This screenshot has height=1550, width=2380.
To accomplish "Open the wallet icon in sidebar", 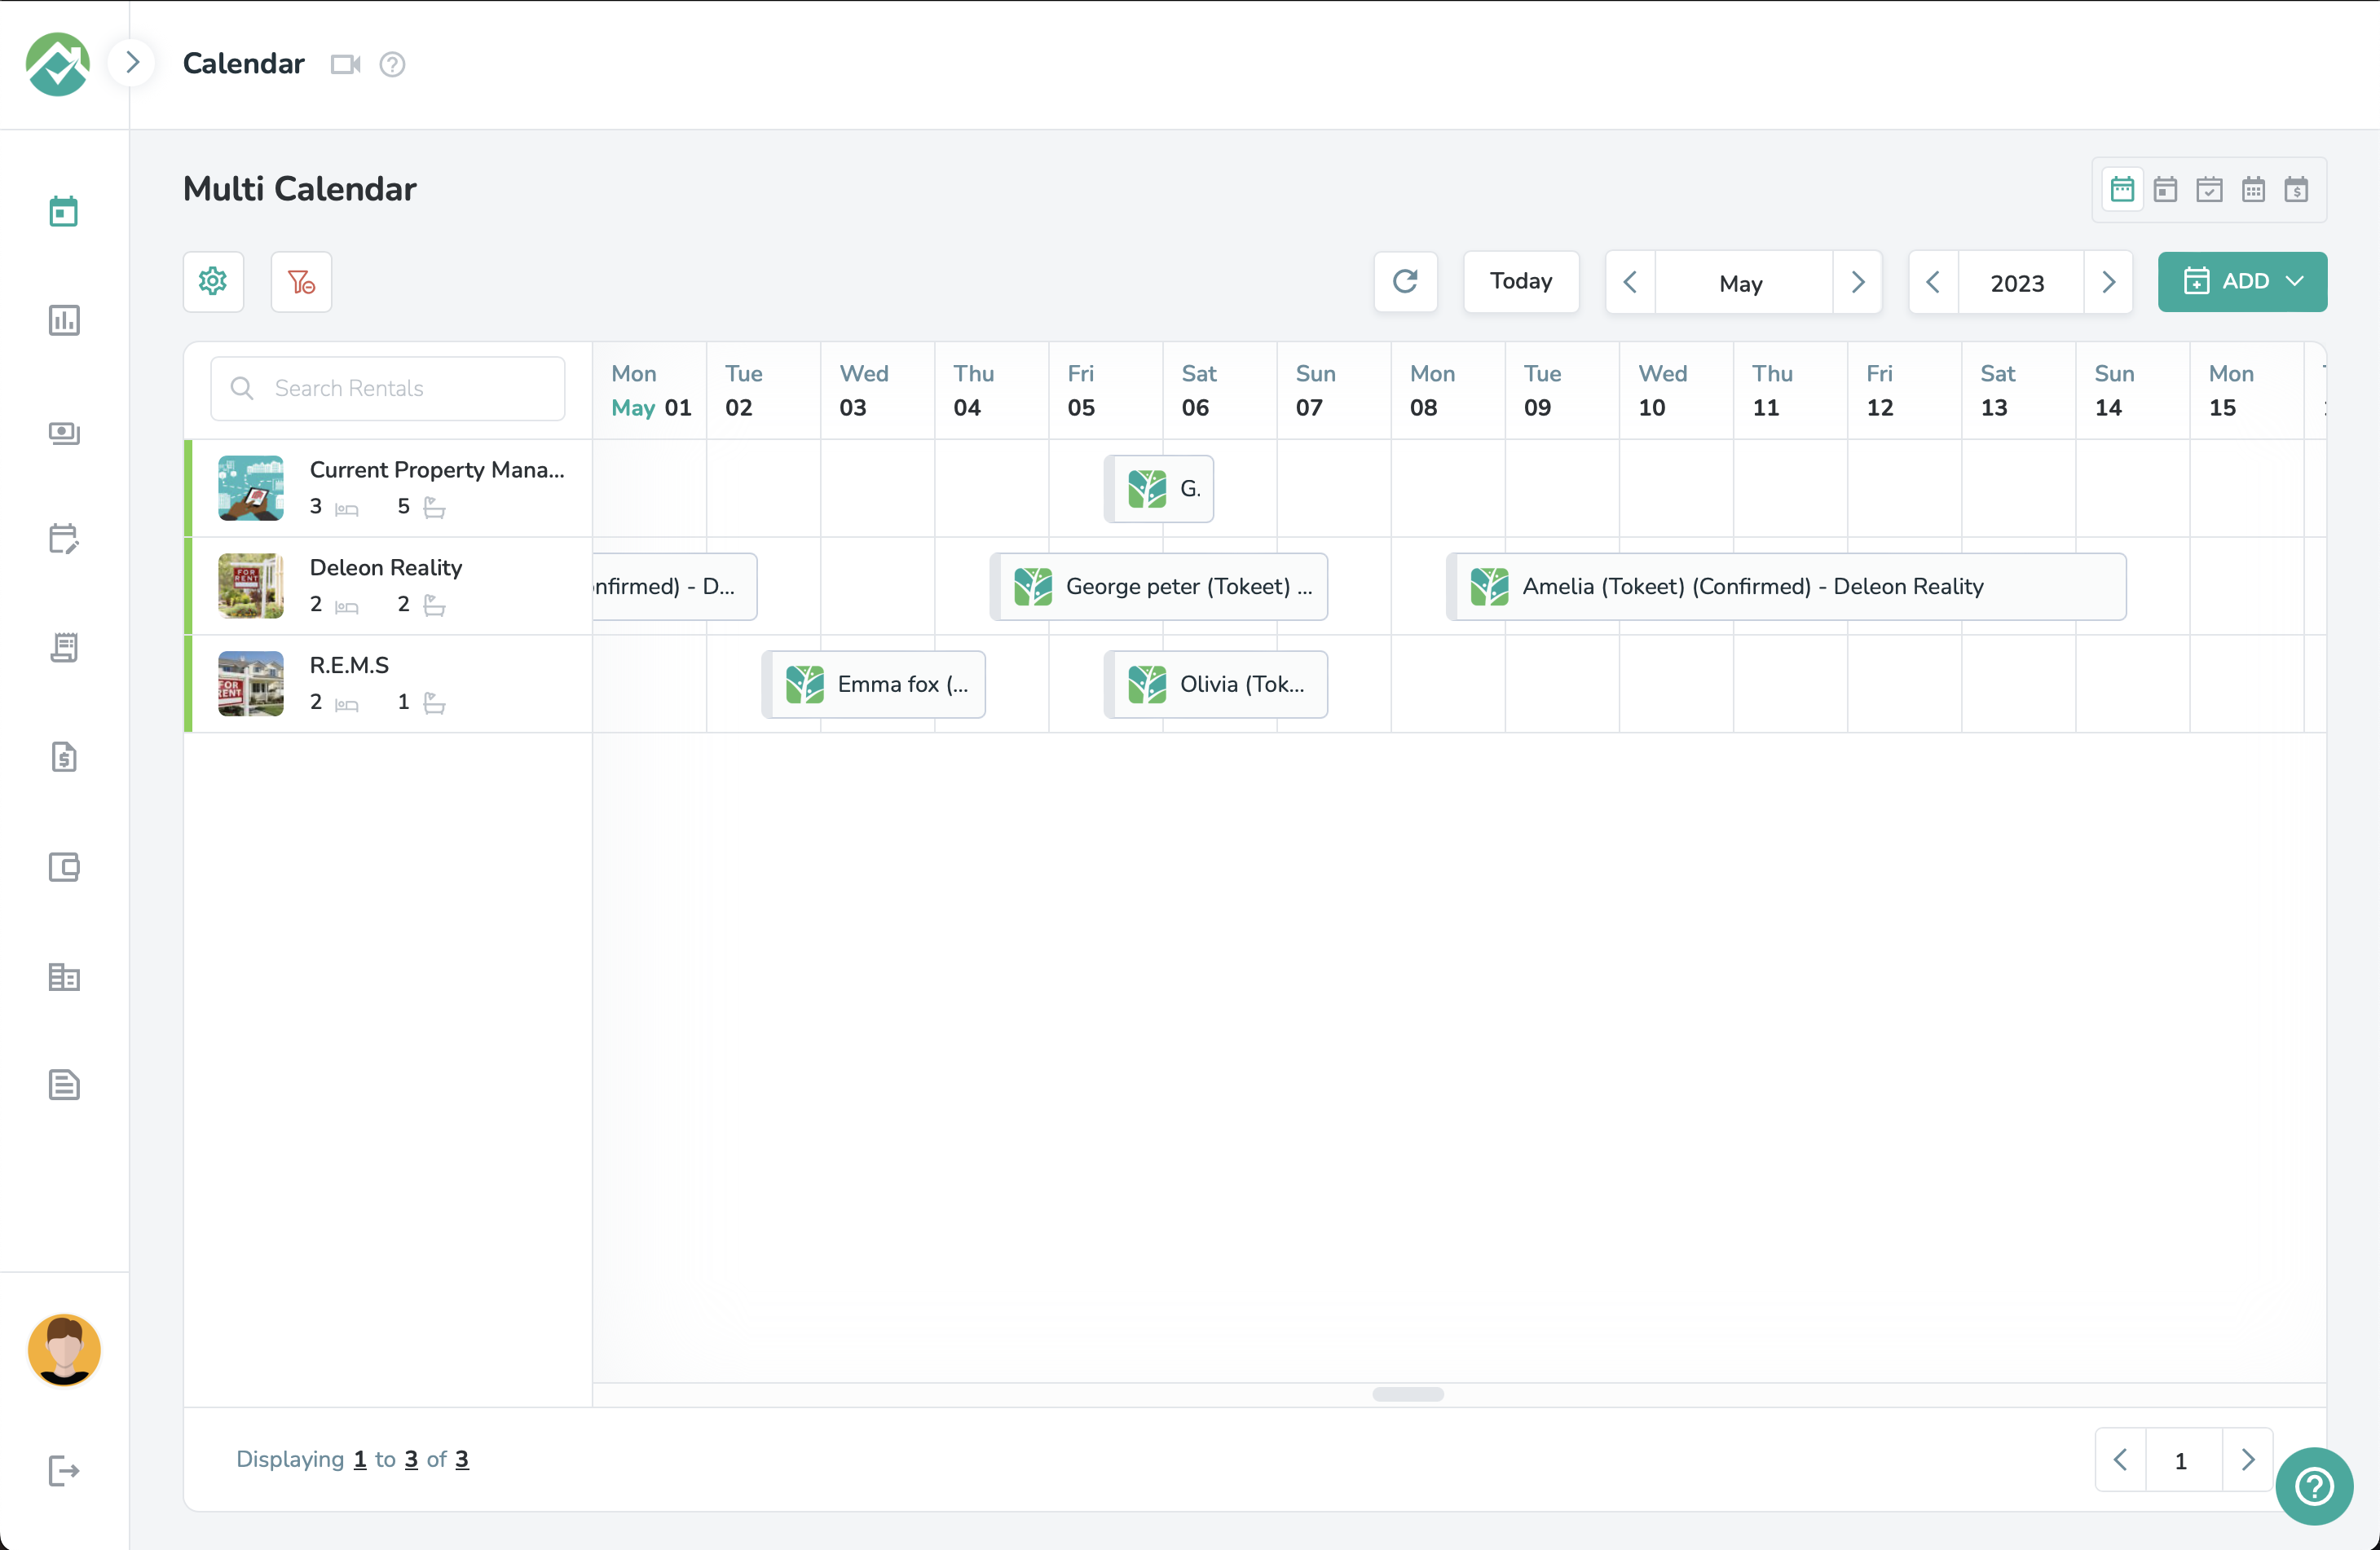I will tap(64, 866).
